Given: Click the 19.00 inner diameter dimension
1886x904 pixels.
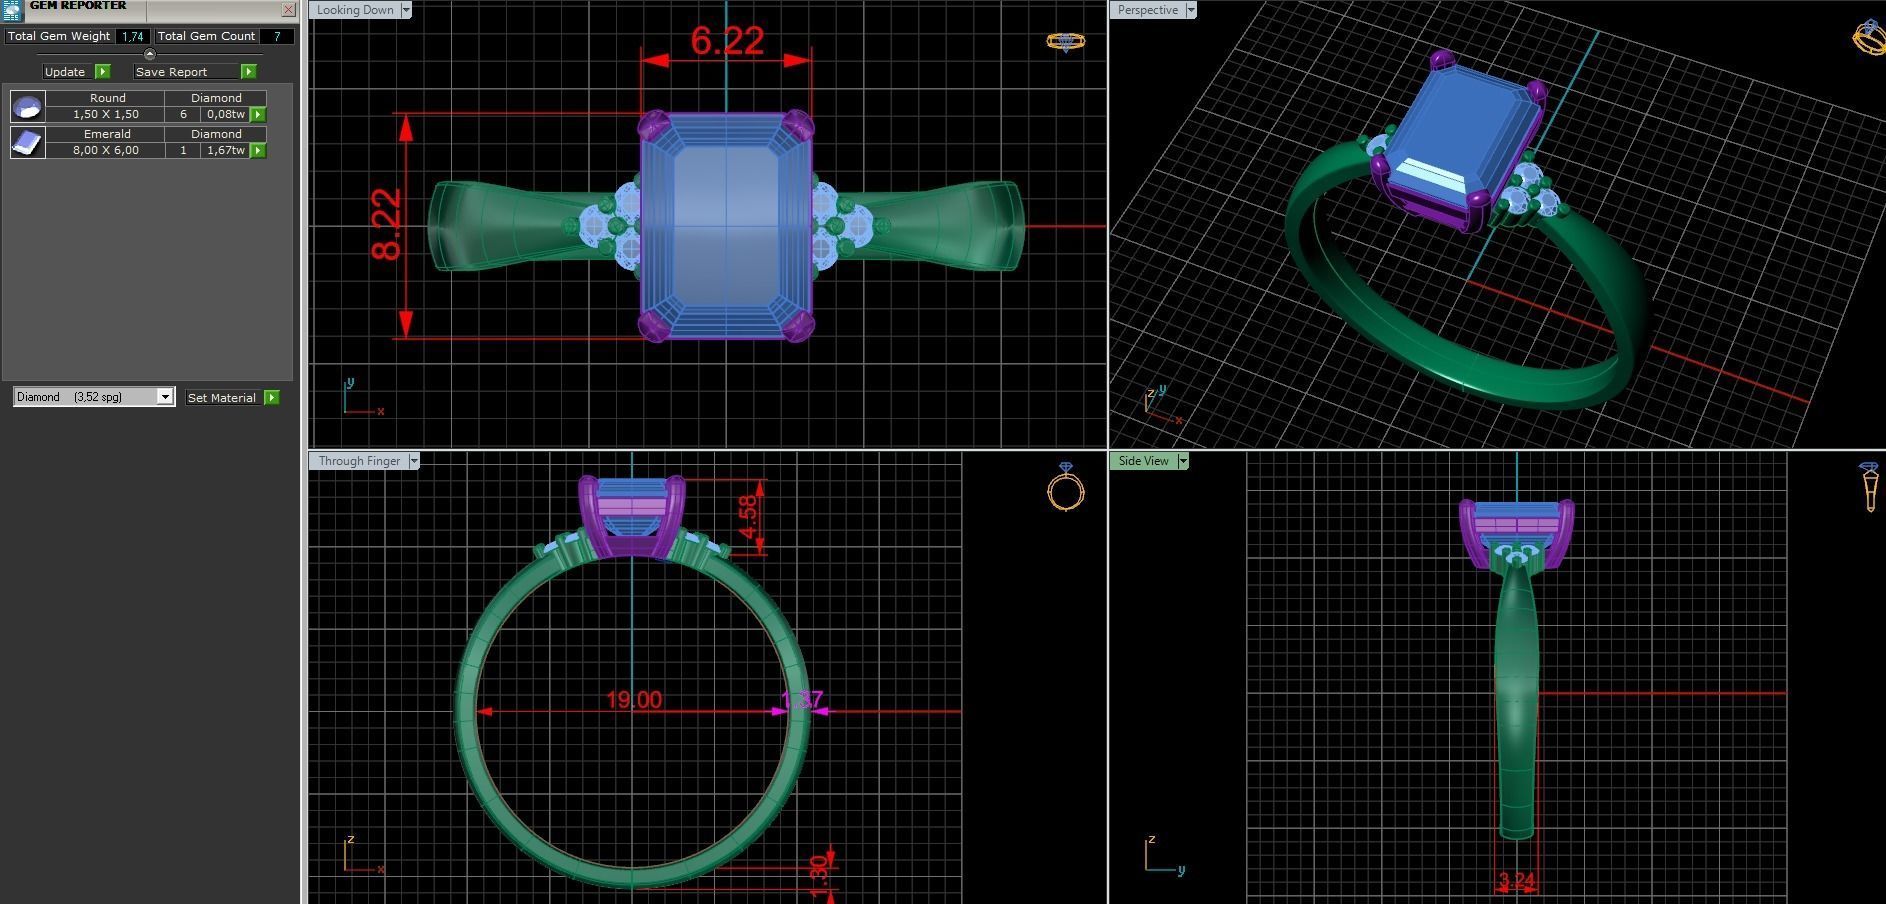Looking at the screenshot, I should coord(634,700).
